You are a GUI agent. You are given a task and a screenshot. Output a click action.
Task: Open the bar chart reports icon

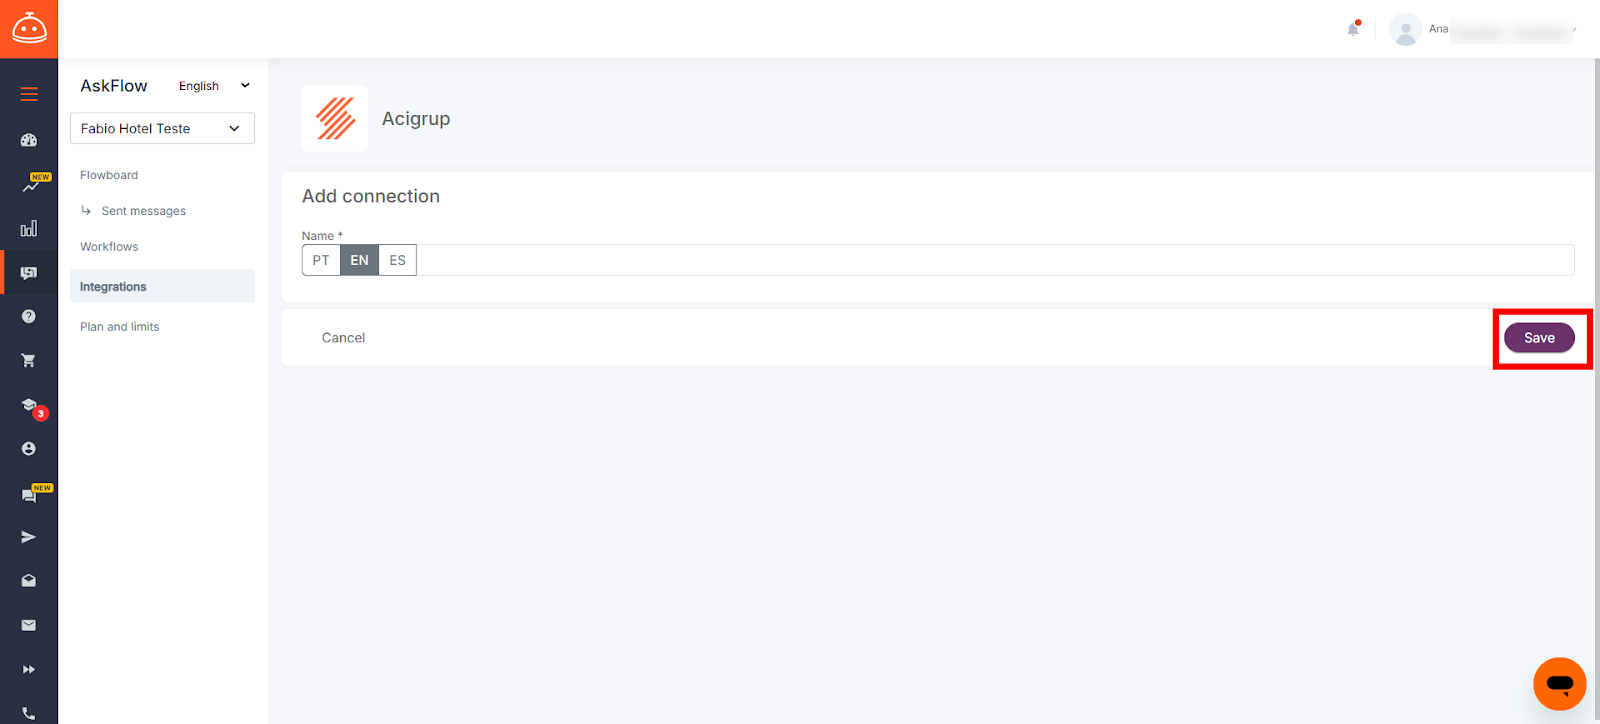(29, 229)
